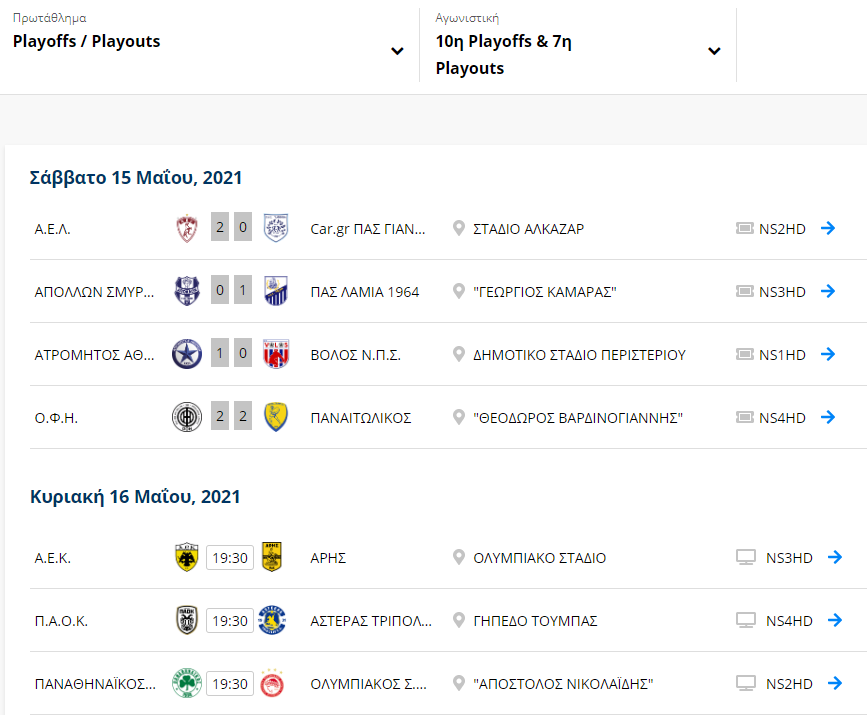867x715 pixels.
Task: Click the ΑΡΗΣ team name
Action: [x=329, y=558]
